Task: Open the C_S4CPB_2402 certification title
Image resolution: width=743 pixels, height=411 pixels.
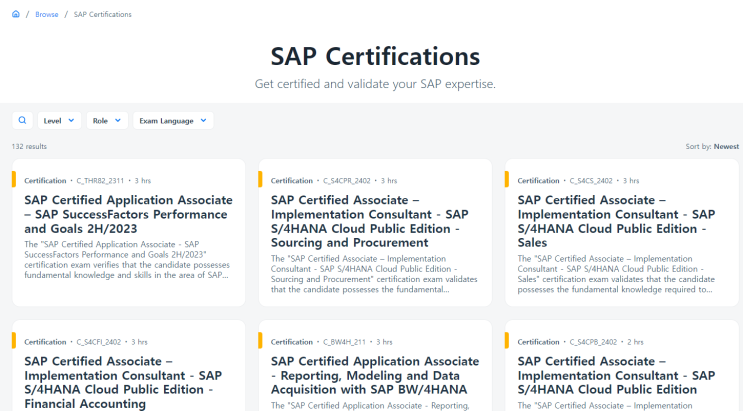Action: click(616, 375)
